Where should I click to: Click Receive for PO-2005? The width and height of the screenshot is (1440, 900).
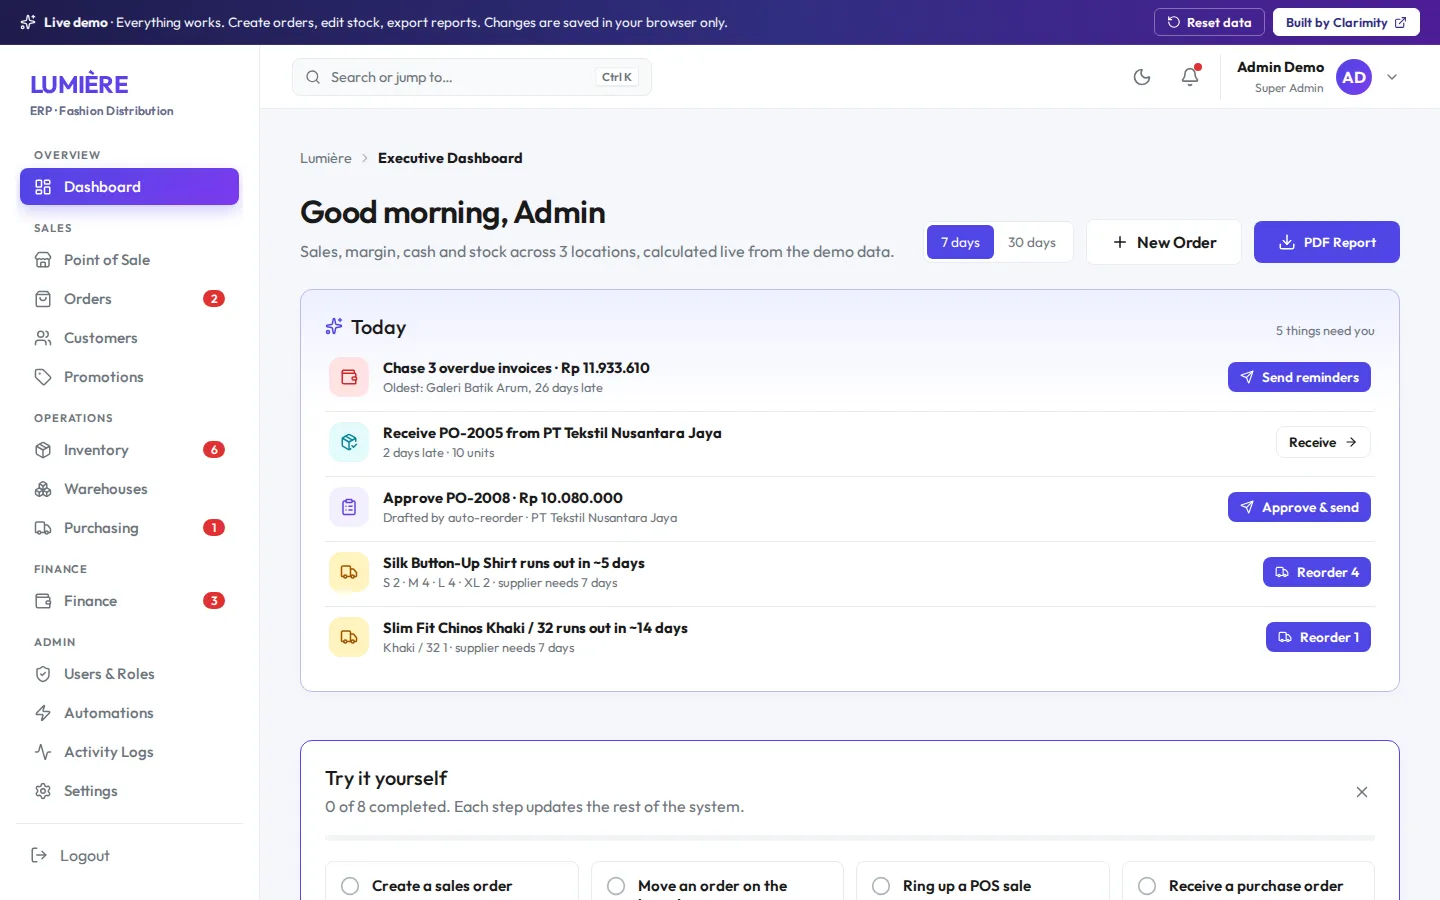pos(1323,442)
